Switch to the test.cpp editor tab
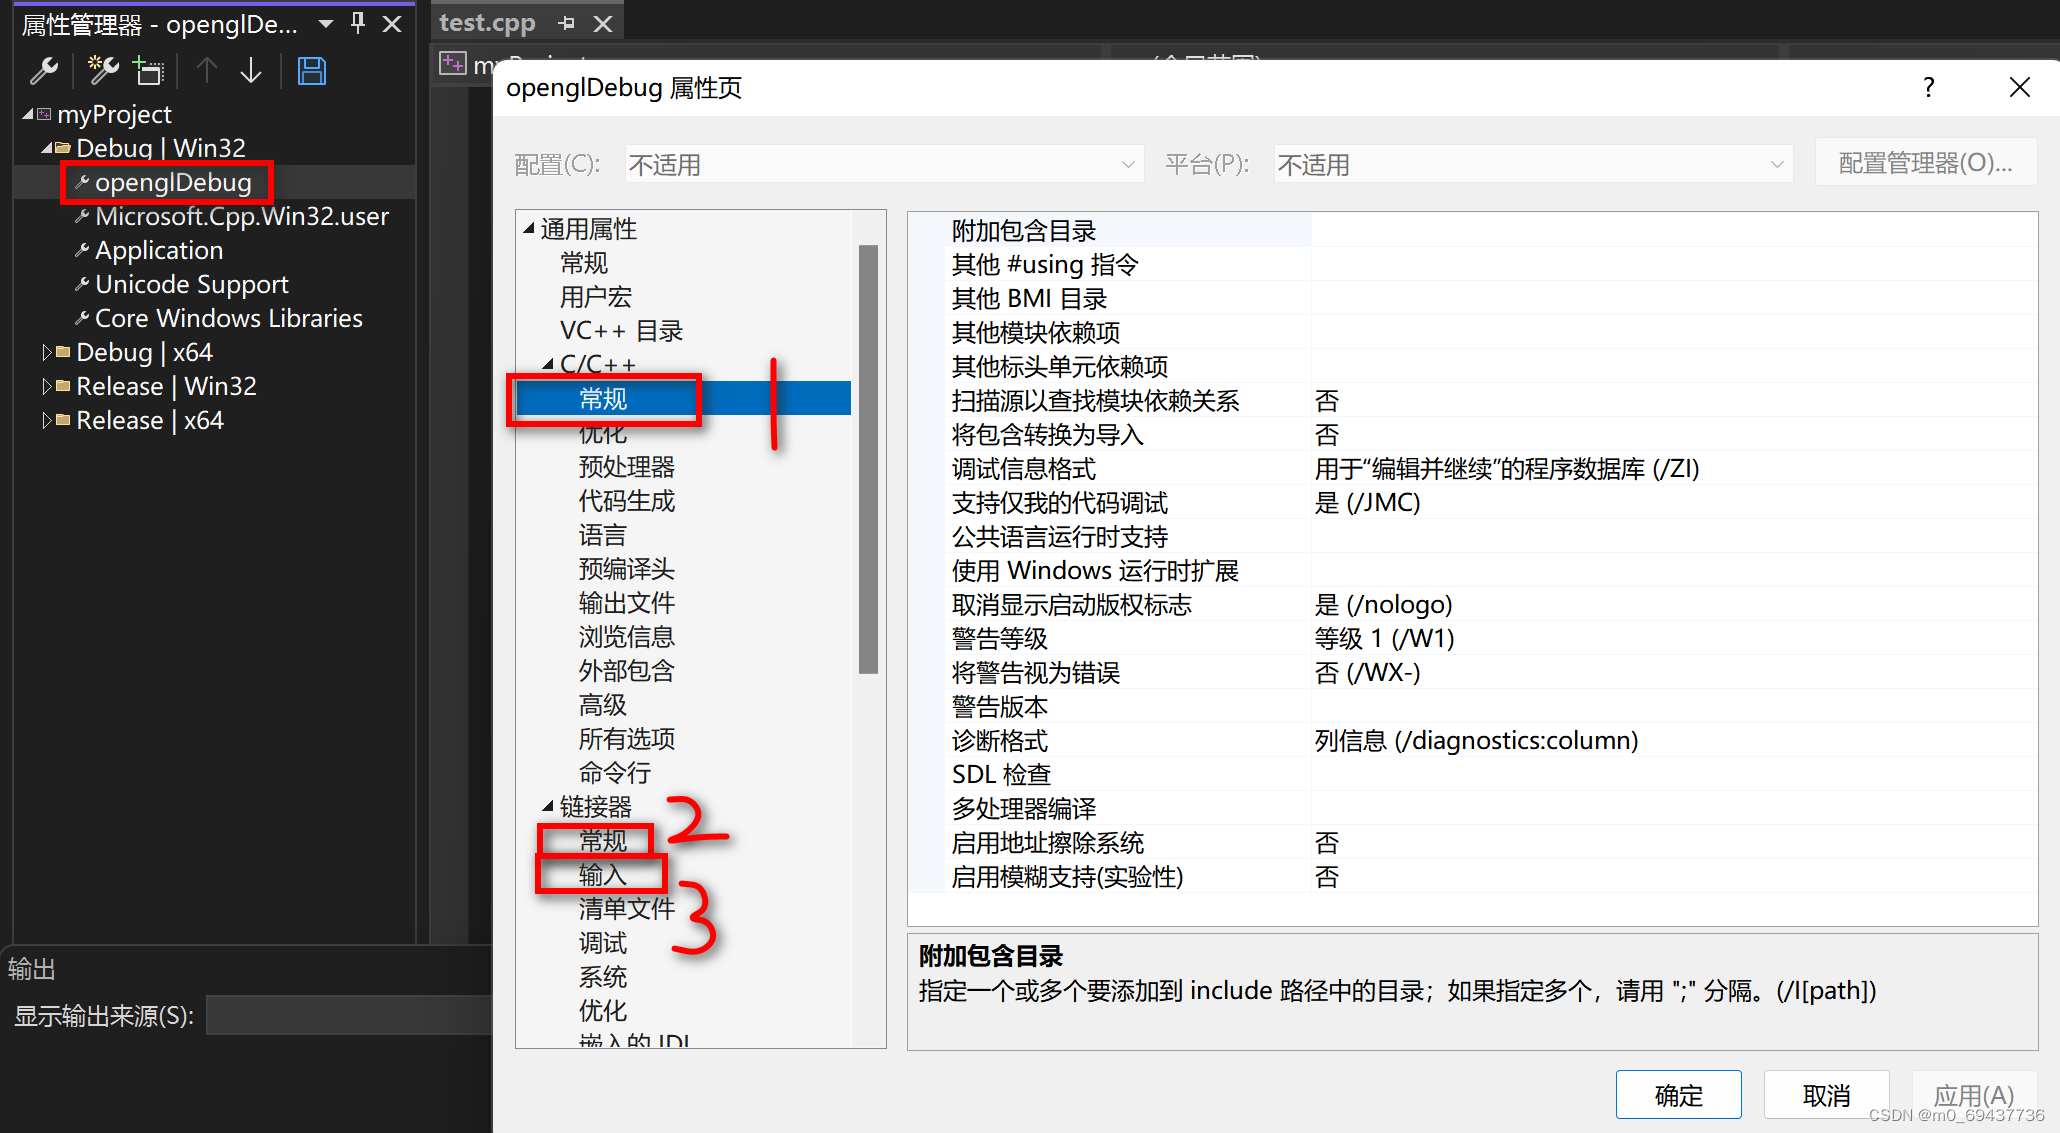 tap(487, 21)
